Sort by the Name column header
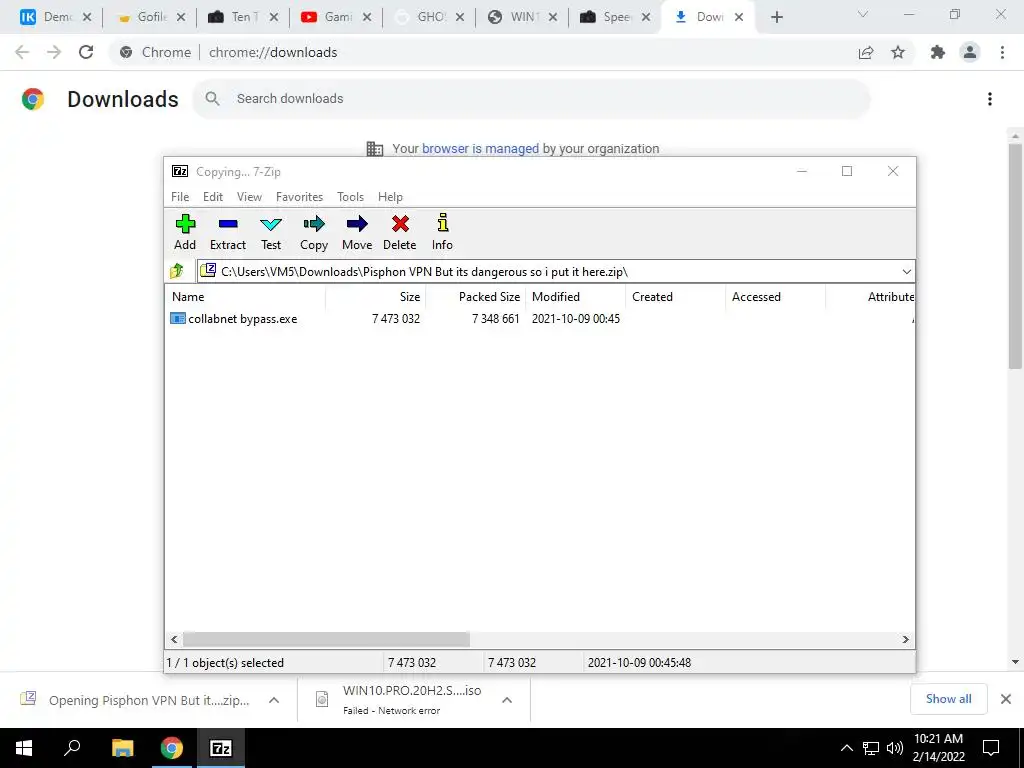 tap(245, 296)
